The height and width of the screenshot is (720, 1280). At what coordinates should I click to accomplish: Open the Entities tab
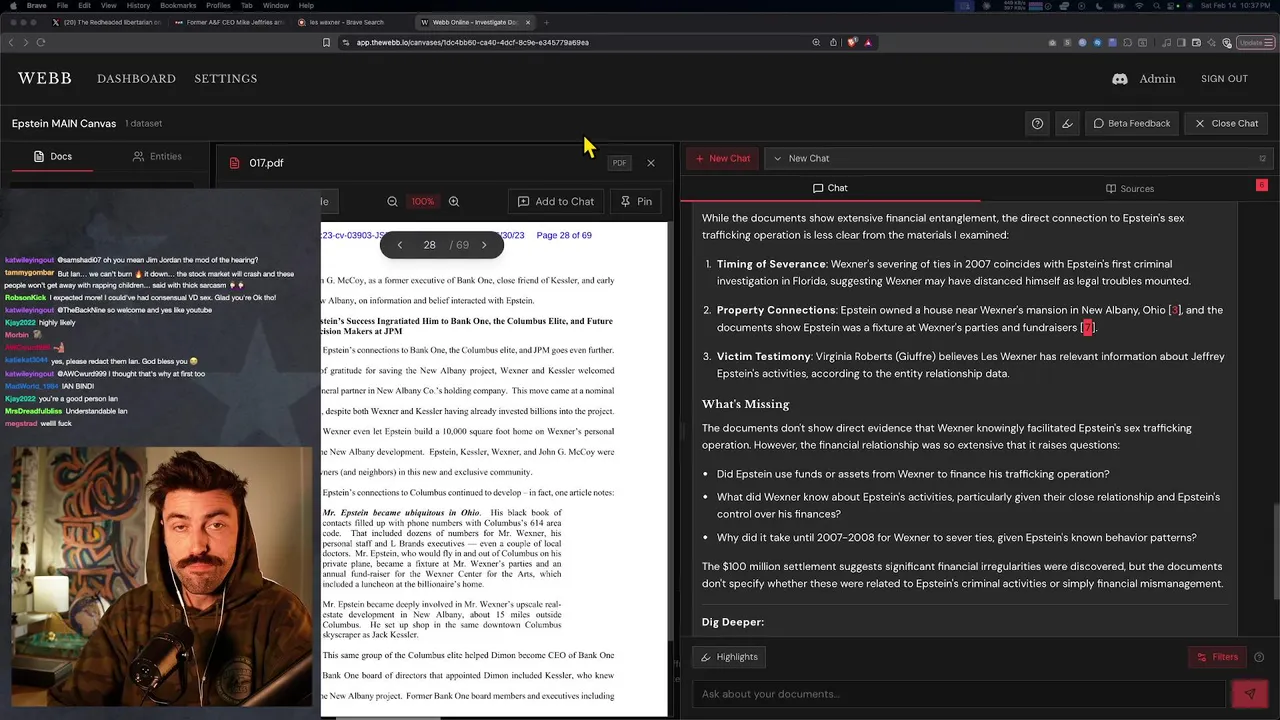pos(157,156)
